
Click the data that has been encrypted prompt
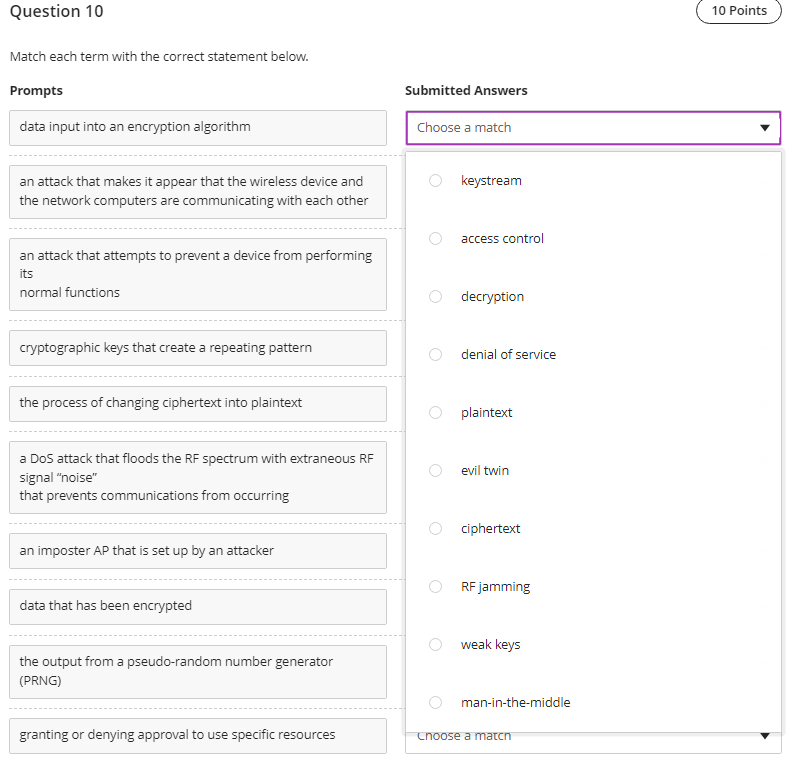(x=197, y=606)
